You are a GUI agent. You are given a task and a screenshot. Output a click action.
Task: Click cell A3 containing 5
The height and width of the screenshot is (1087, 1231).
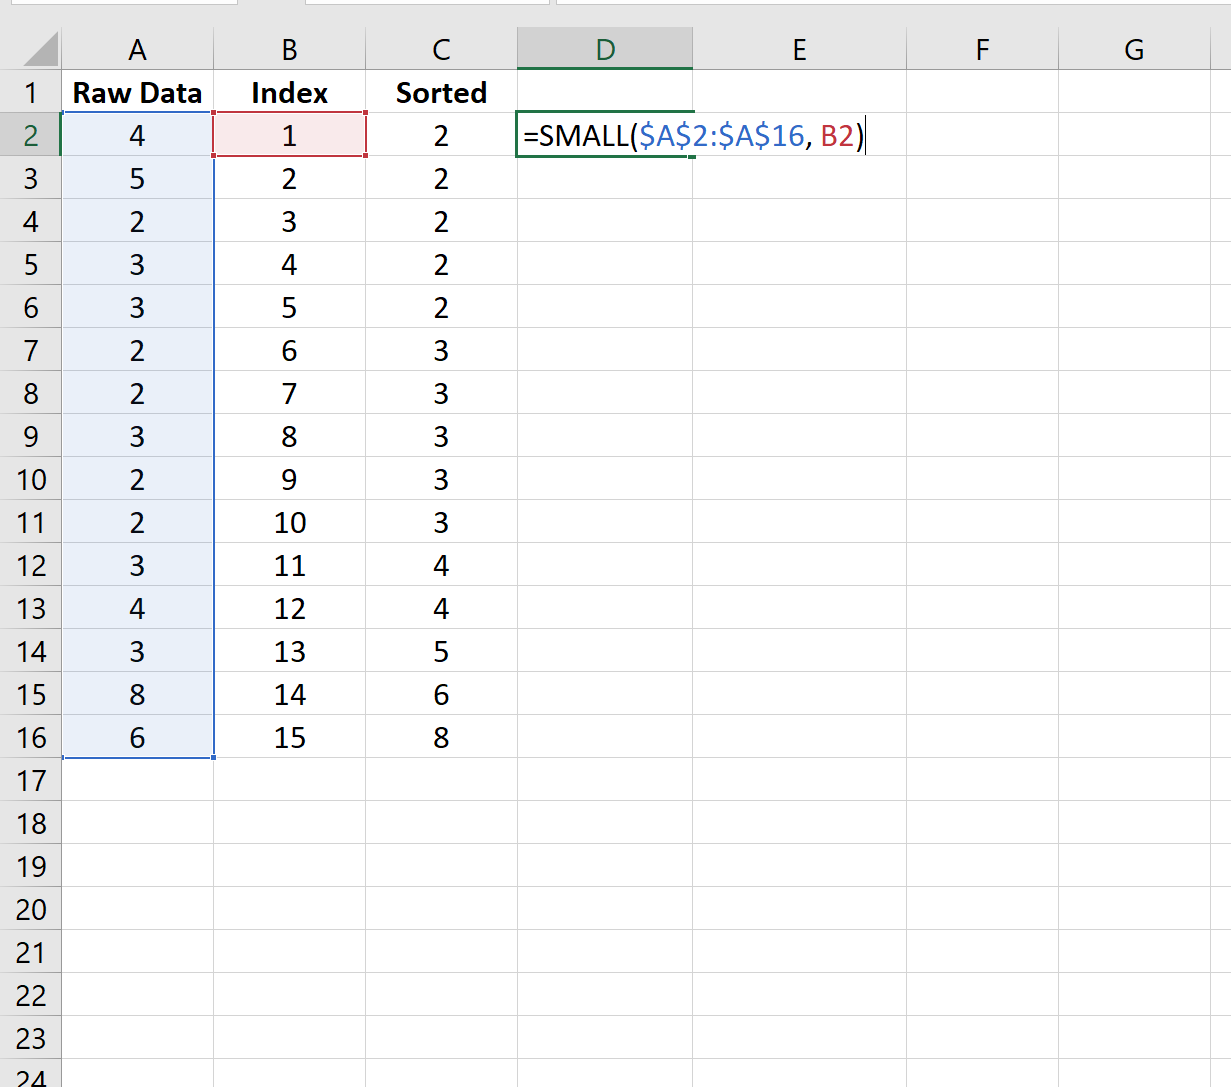pos(137,178)
